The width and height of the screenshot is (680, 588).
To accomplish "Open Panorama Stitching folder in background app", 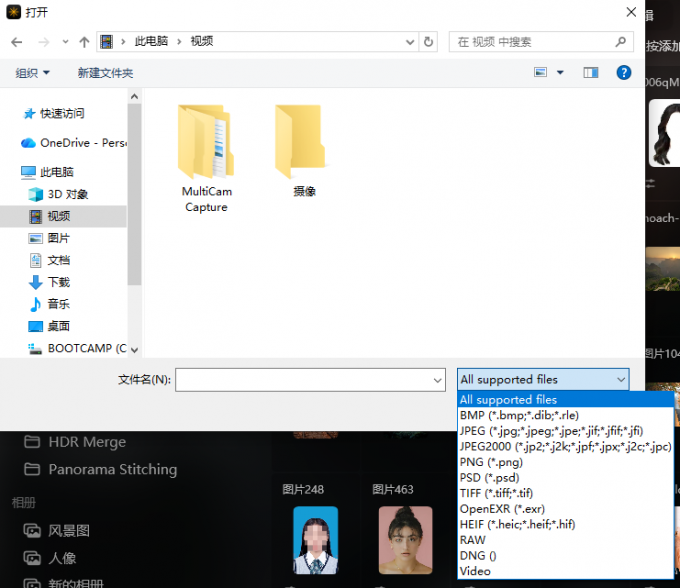I will [100, 469].
